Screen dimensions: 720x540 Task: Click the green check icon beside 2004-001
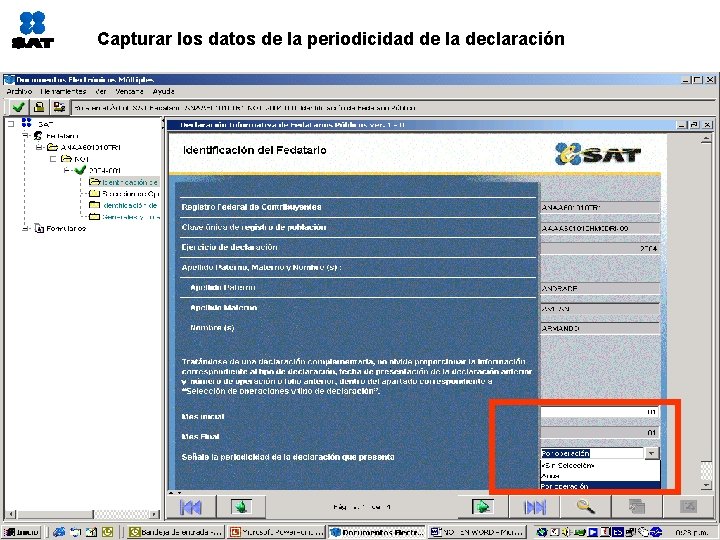coord(80,170)
